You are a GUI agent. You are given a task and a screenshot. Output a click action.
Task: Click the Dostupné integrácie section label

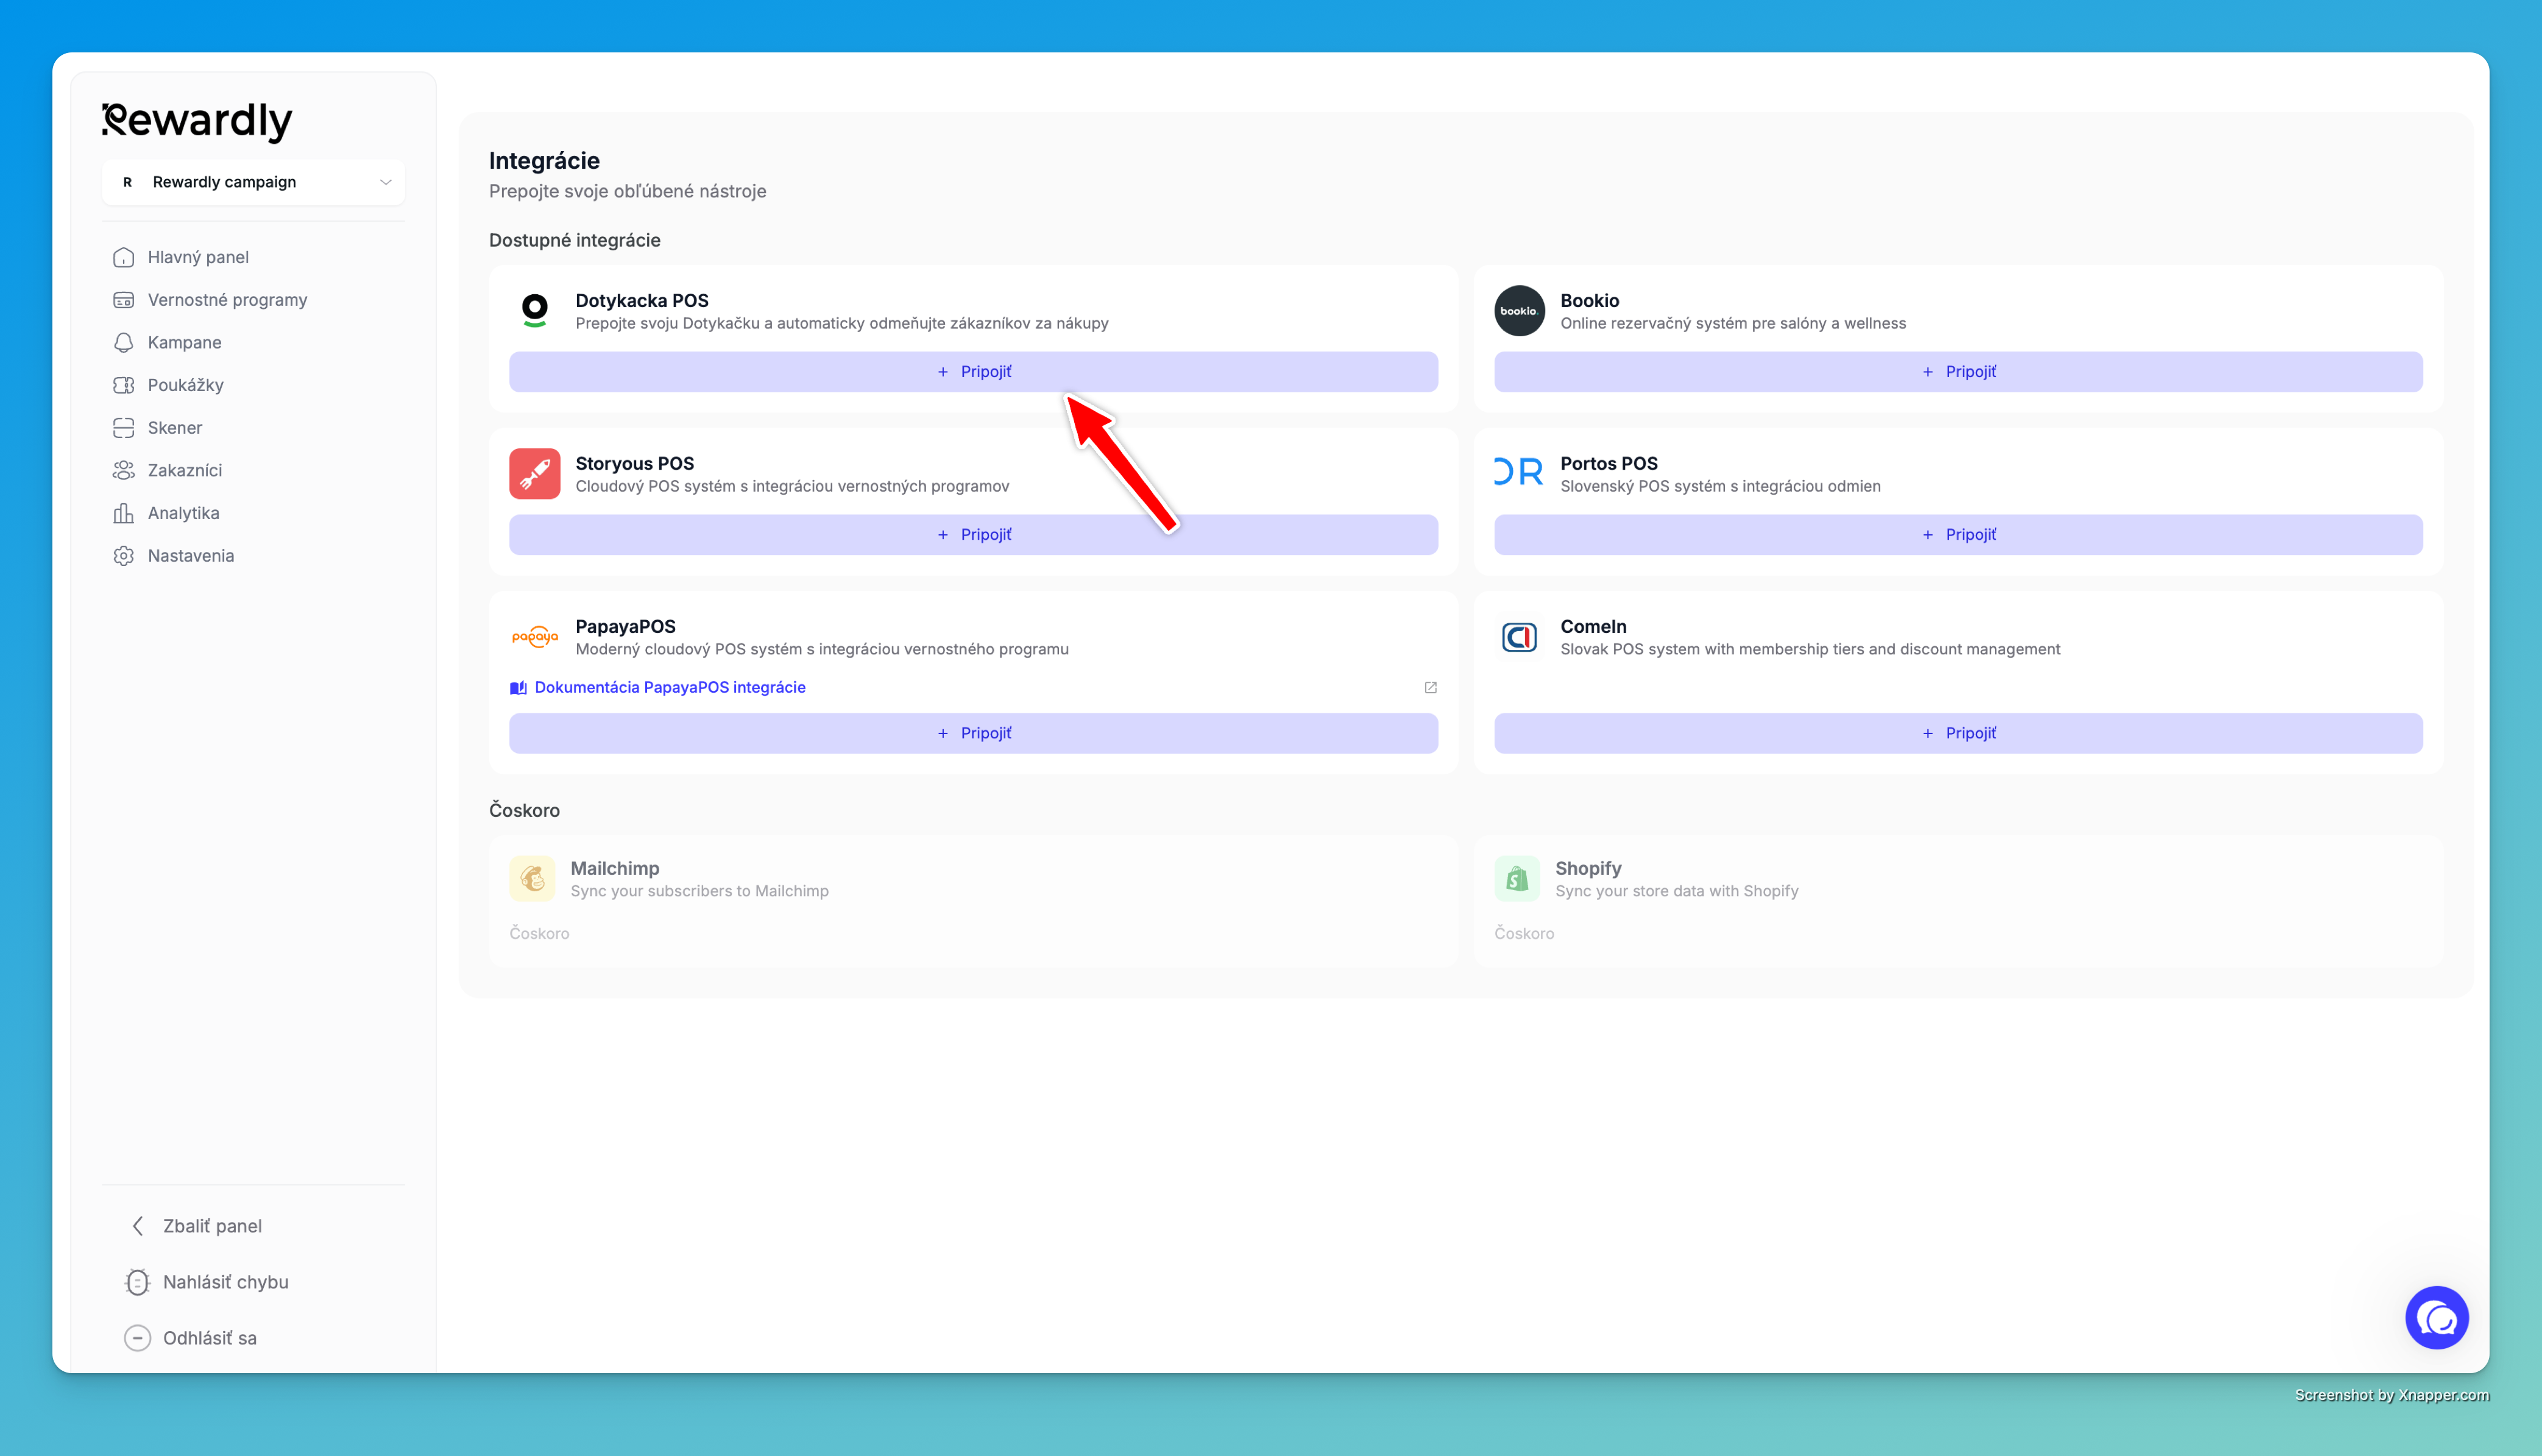click(x=574, y=240)
